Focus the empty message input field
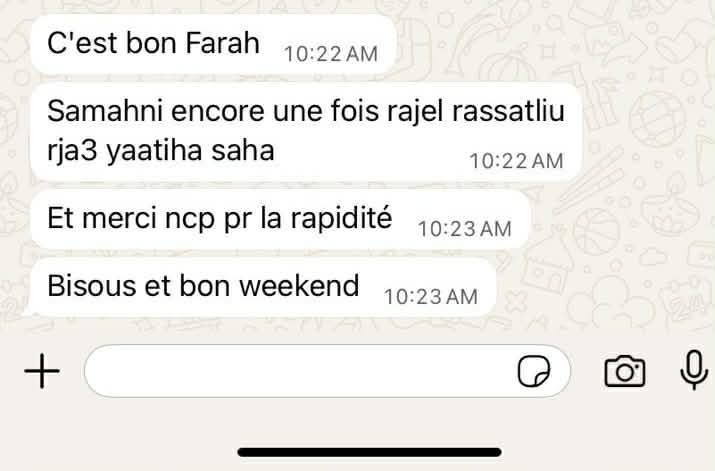The height and width of the screenshot is (471, 715). (x=327, y=371)
